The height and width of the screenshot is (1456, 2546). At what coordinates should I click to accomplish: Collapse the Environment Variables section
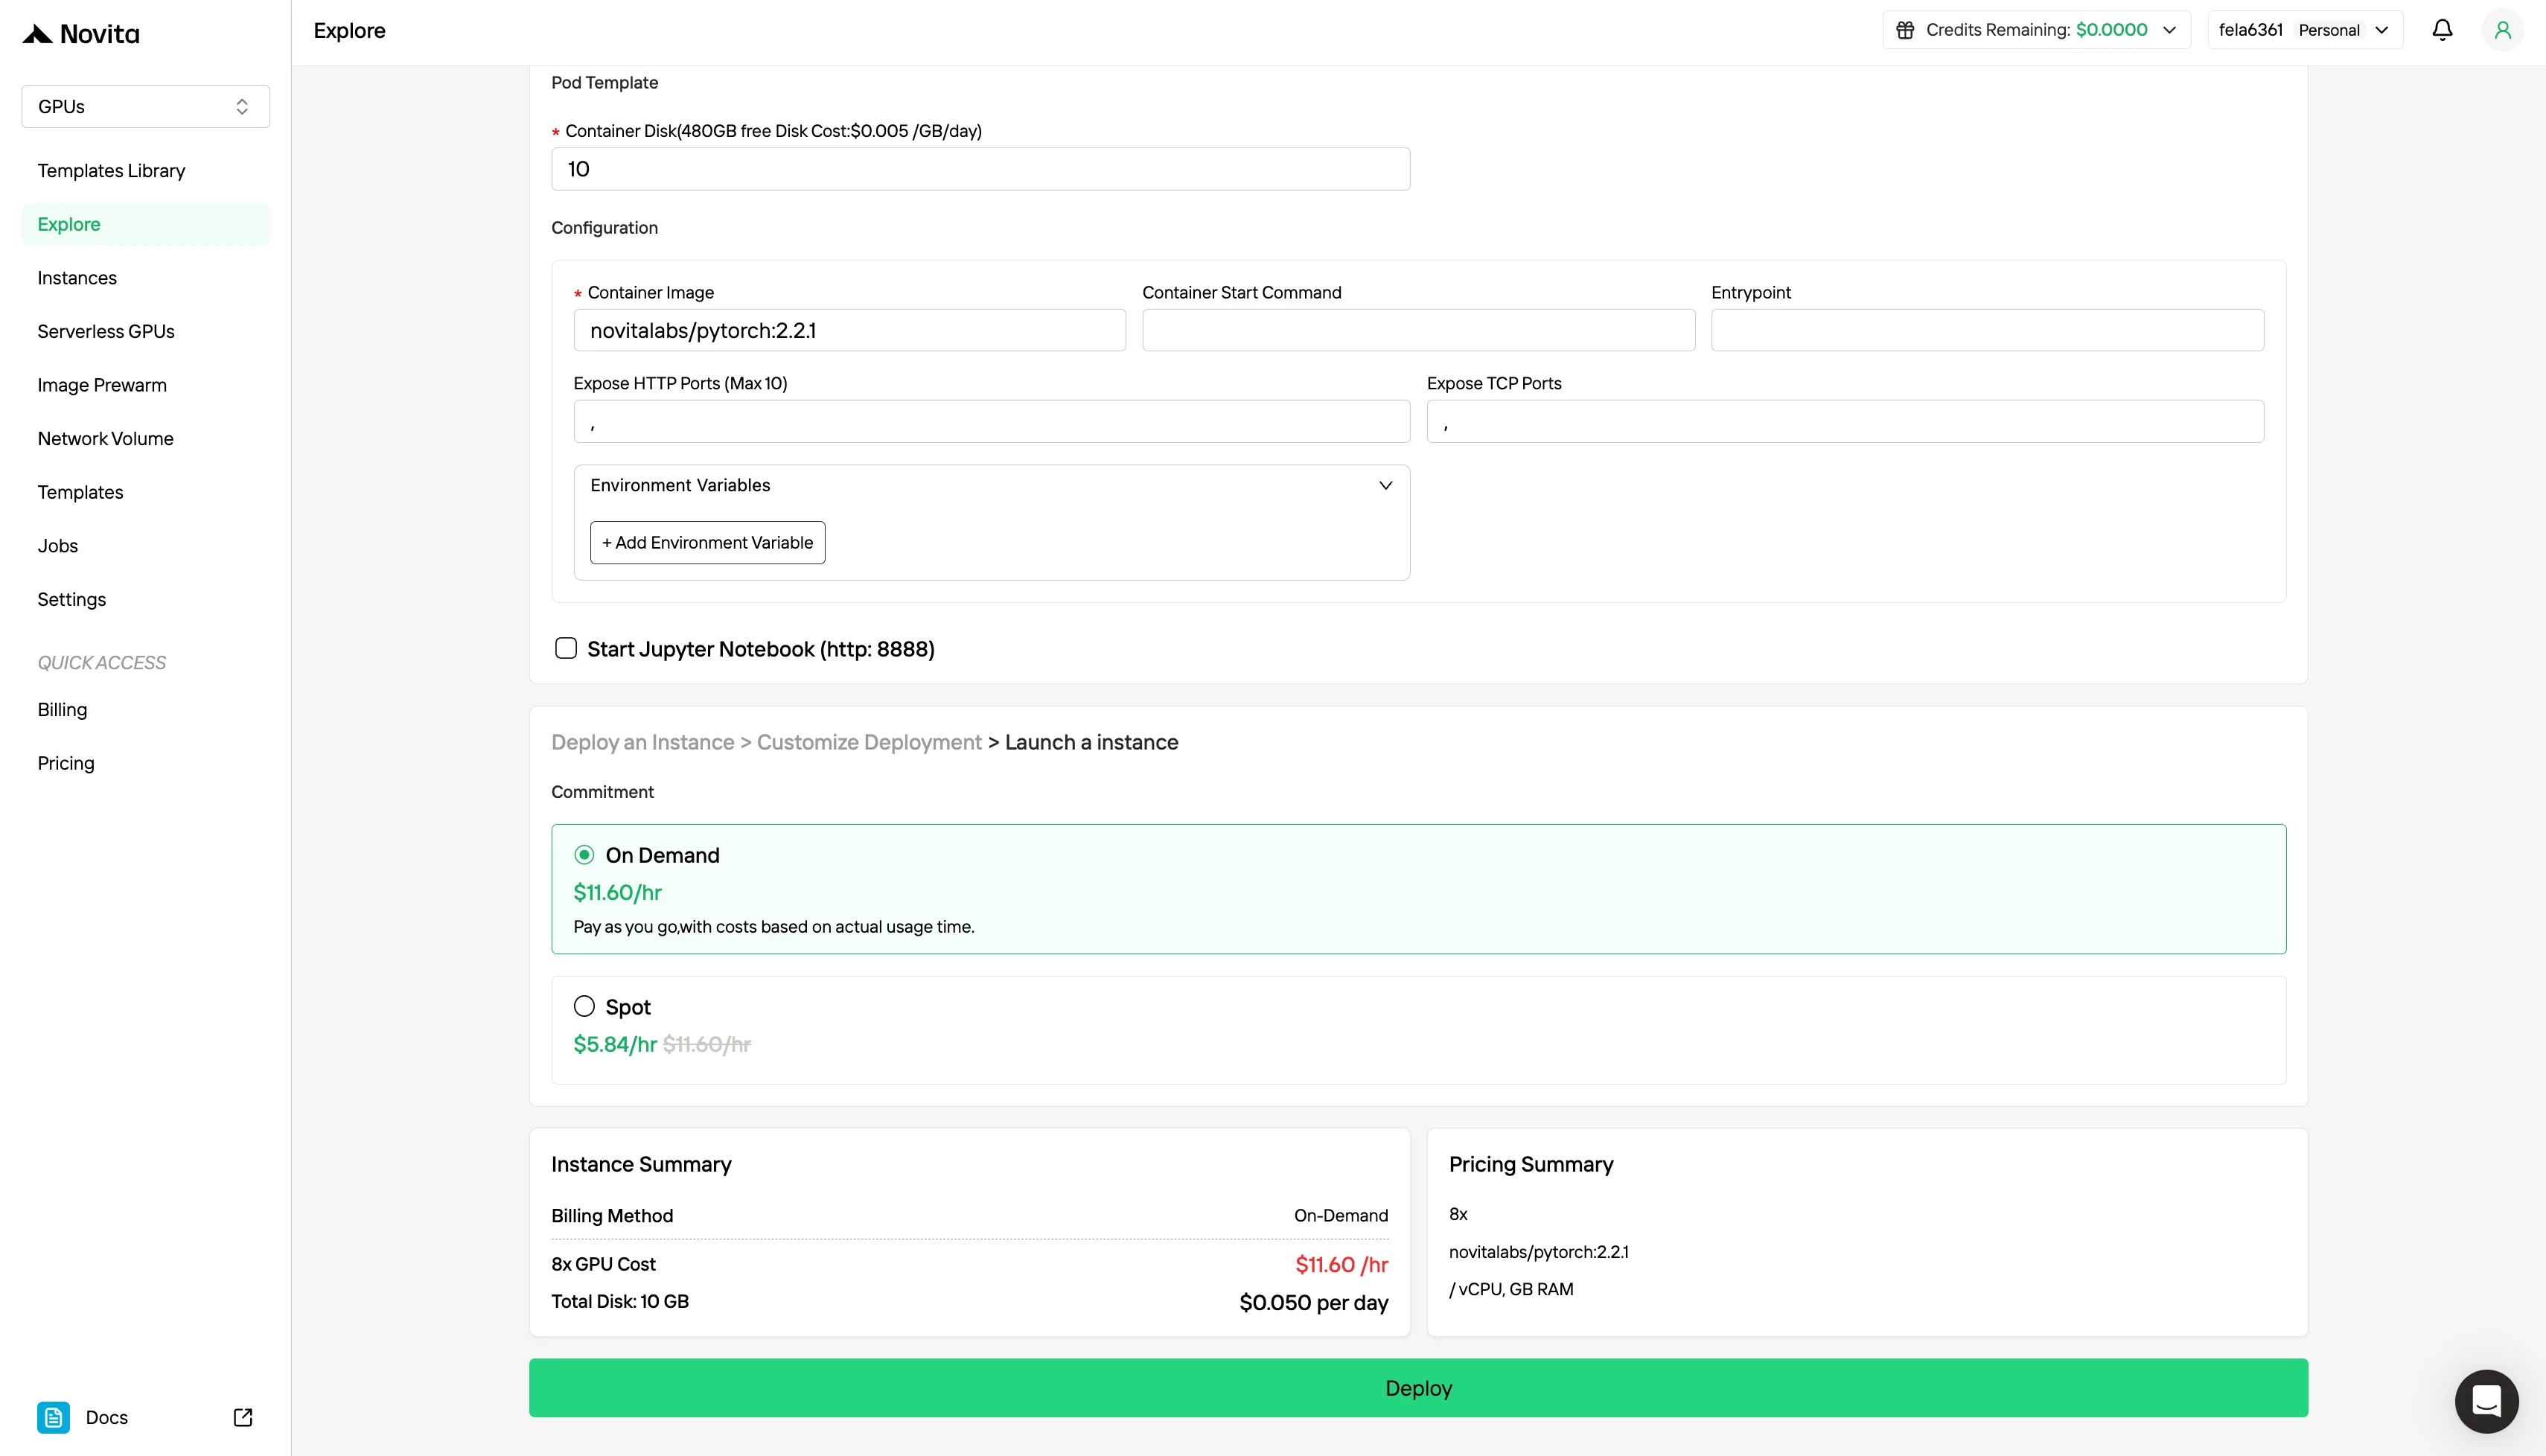coord(1385,485)
